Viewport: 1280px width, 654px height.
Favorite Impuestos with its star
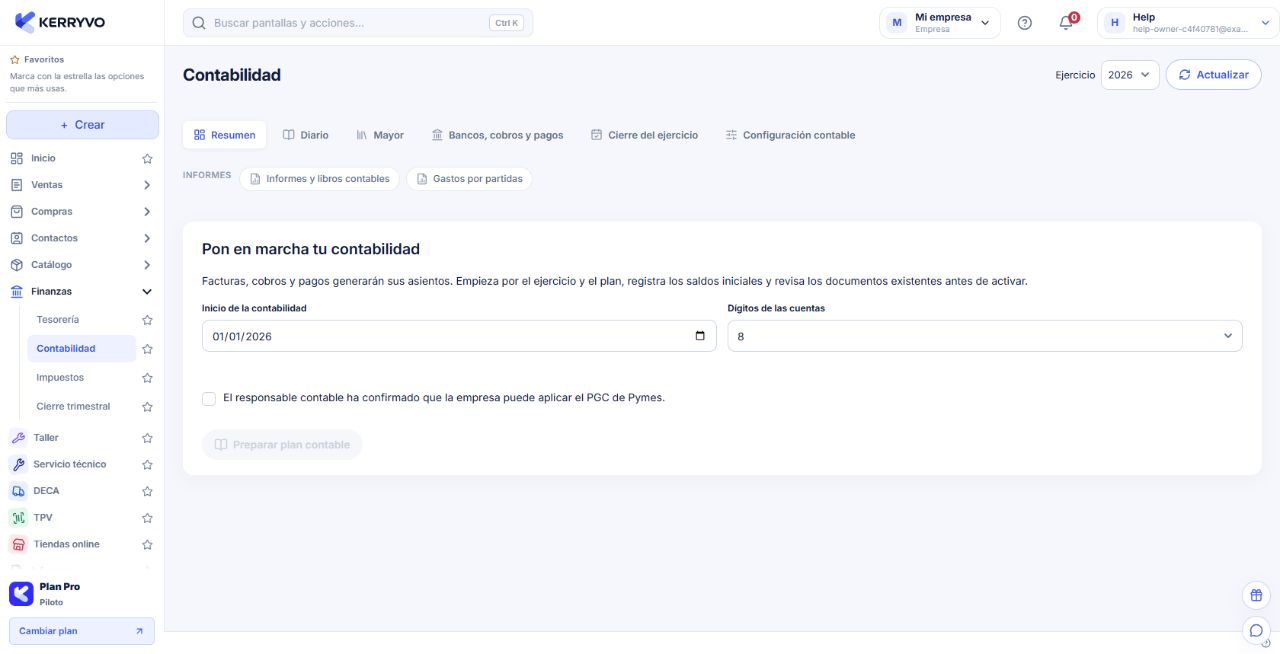click(147, 378)
